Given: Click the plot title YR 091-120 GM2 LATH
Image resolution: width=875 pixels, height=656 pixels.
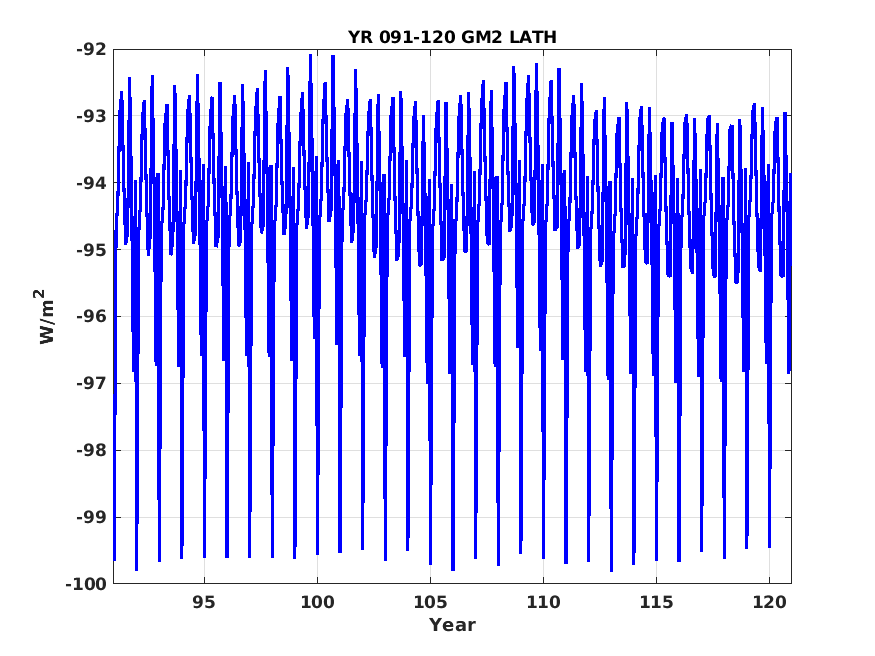Looking at the screenshot, I should click(x=452, y=37).
